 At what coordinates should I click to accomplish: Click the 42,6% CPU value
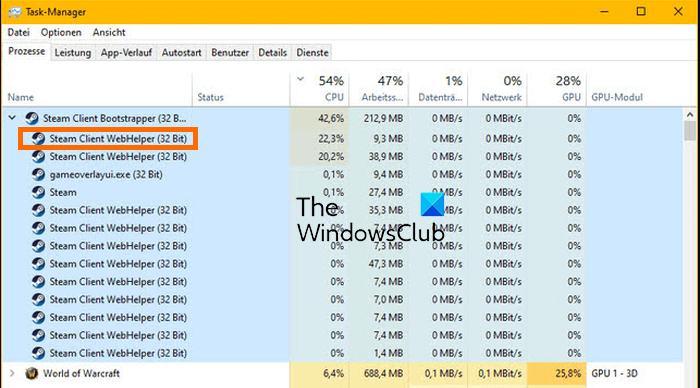point(331,118)
